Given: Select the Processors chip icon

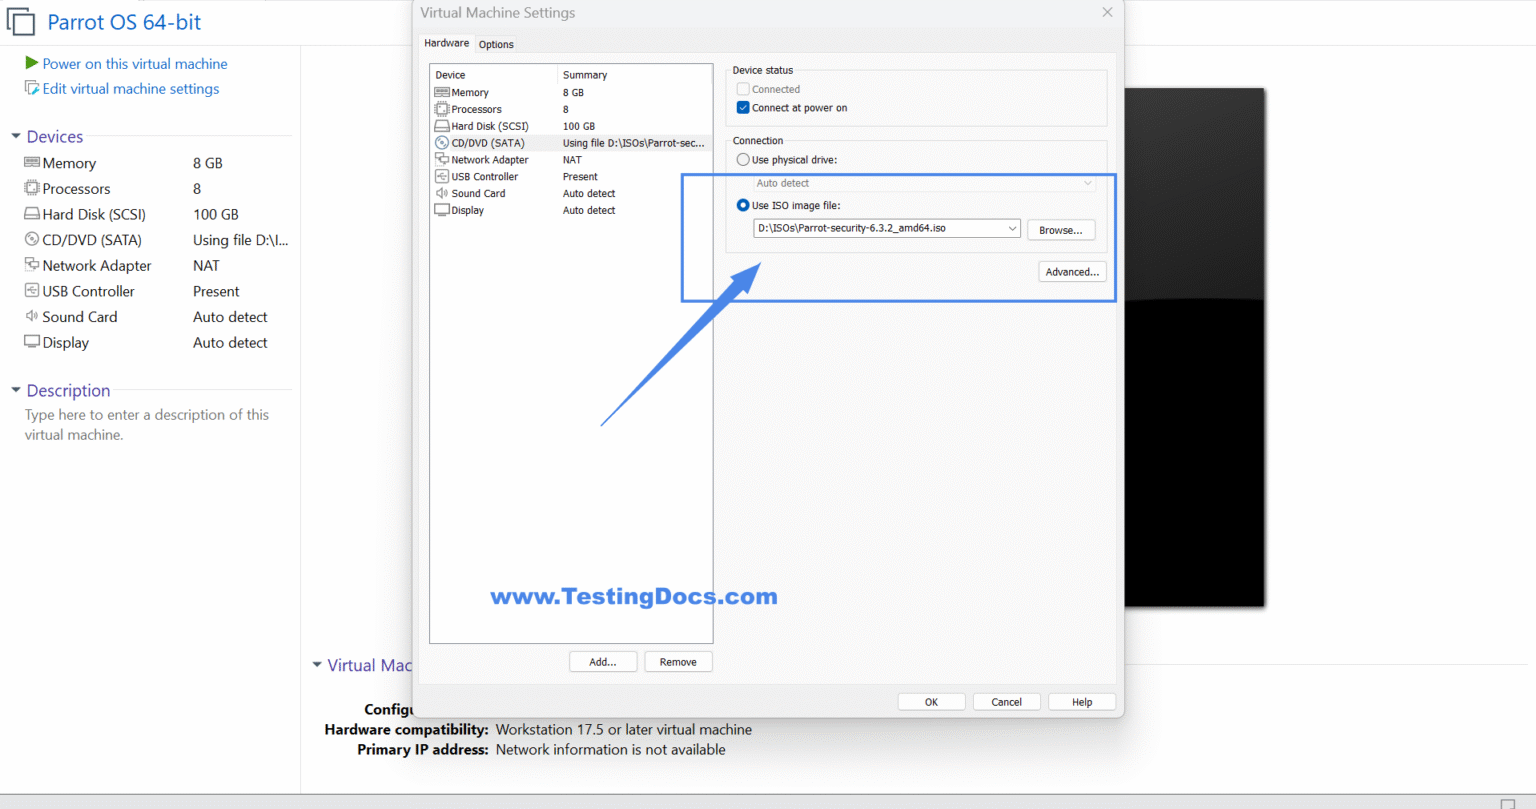Looking at the screenshot, I should coord(440,109).
